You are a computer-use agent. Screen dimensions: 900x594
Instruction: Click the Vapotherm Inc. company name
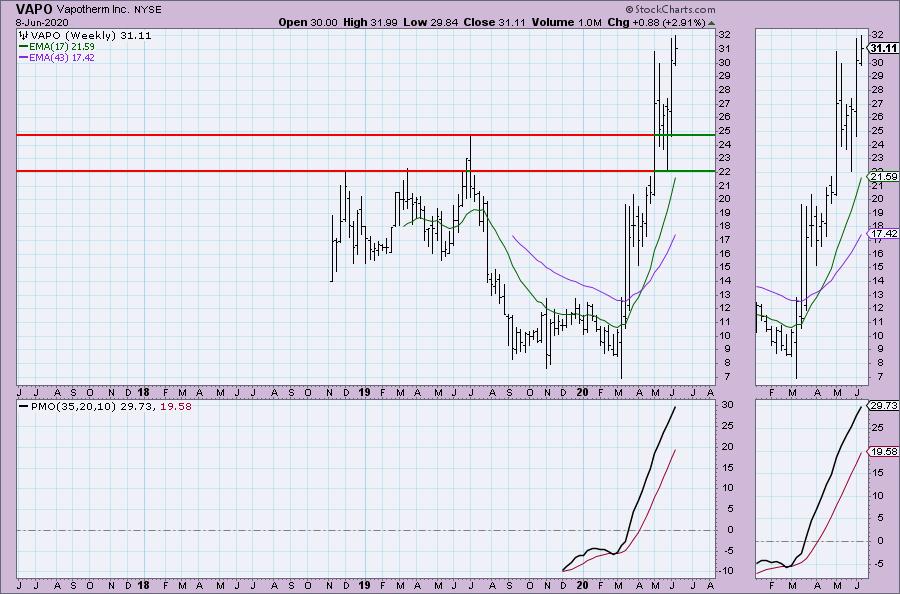pos(92,10)
